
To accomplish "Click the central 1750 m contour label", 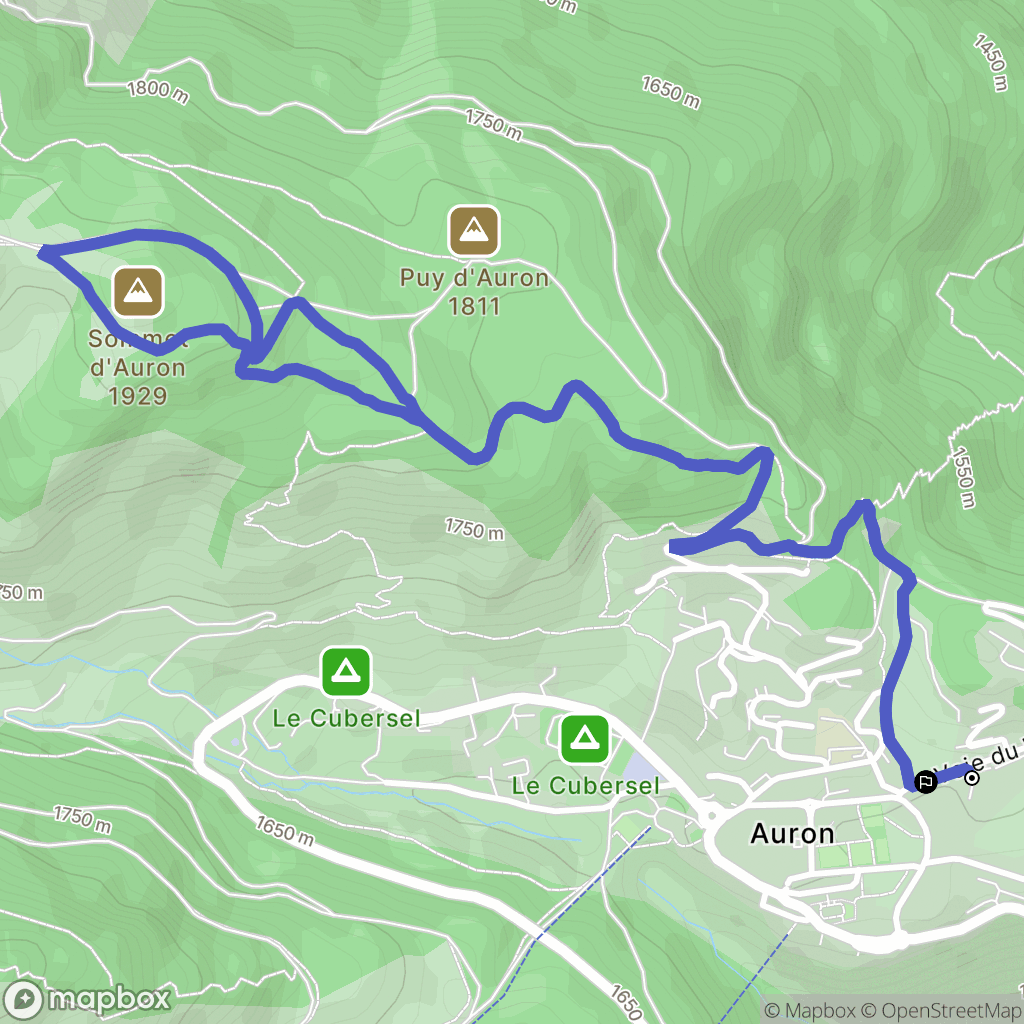I will (x=475, y=529).
